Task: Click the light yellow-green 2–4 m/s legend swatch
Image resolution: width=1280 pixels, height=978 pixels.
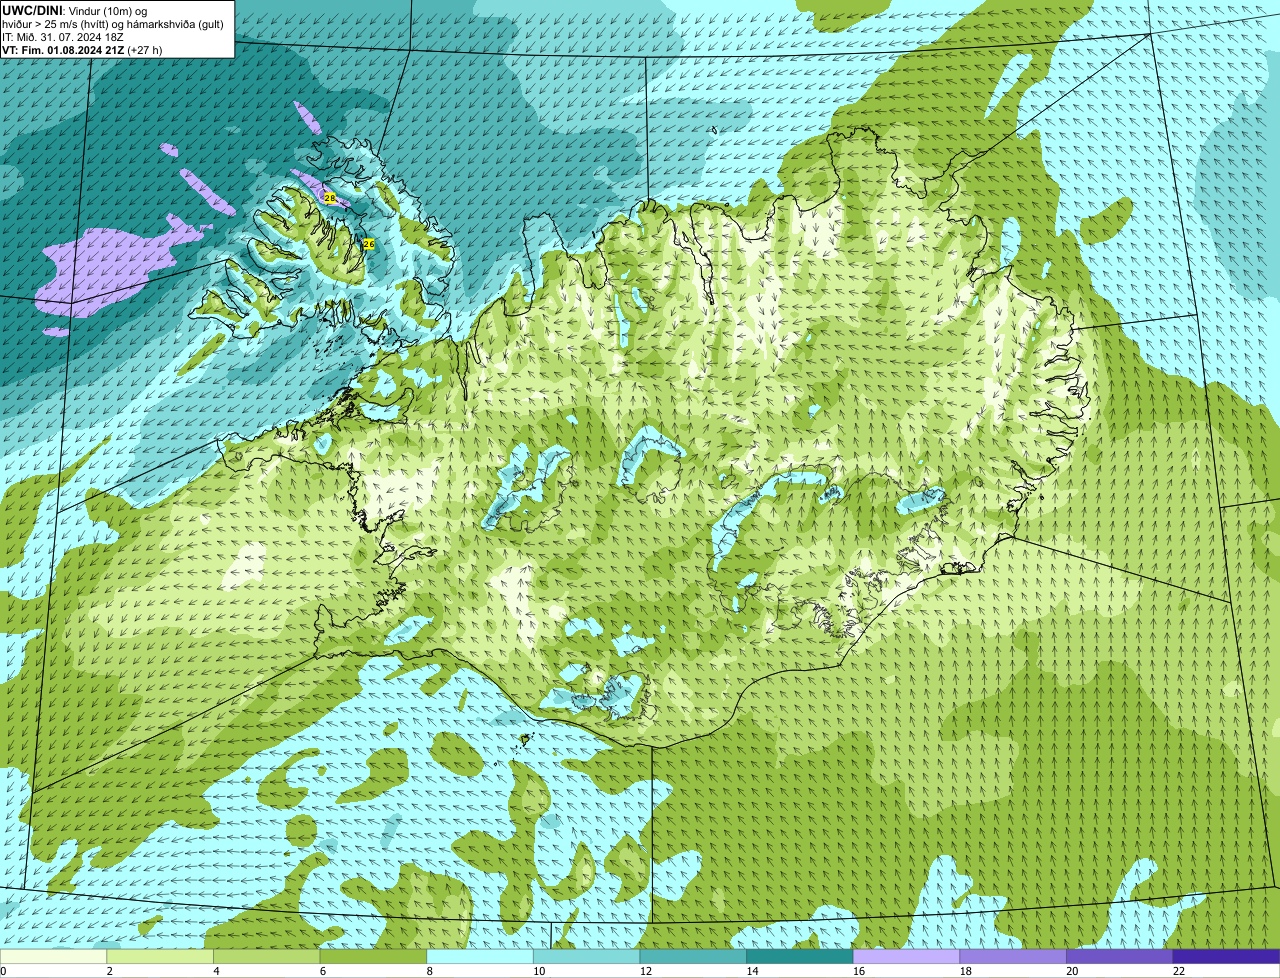Action: 160,956
